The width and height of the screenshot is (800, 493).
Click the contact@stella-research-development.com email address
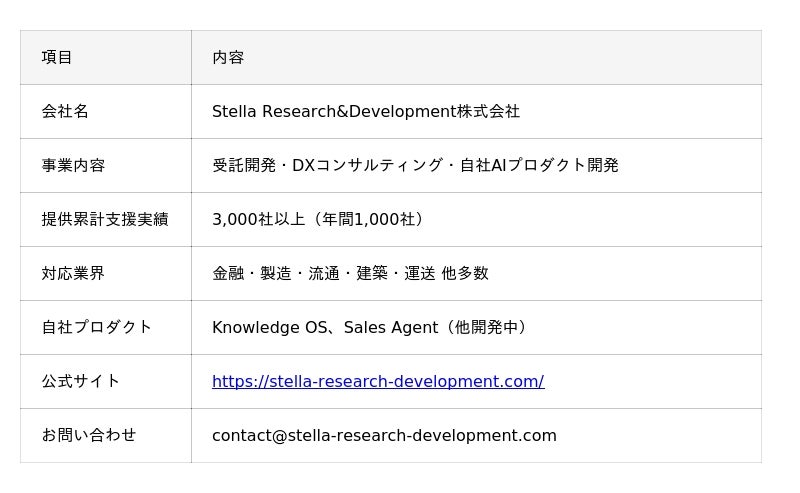click(384, 435)
